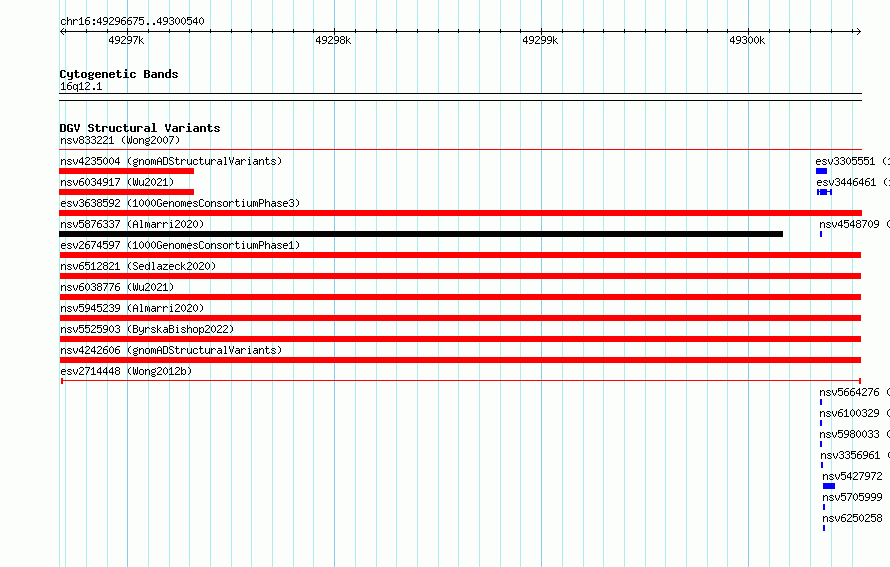Select the nsv5876337 (Almarri2020) label
The height and width of the screenshot is (567, 890).
(132, 224)
